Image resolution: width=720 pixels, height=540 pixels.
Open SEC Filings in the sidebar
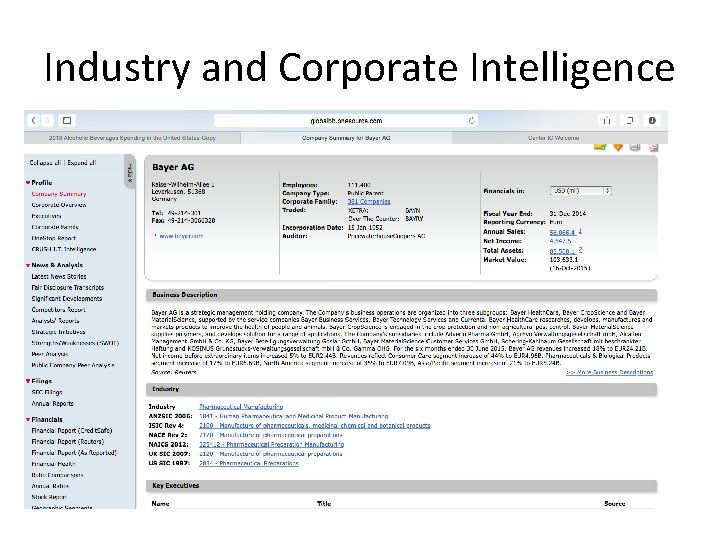pyautogui.click(x=47, y=392)
